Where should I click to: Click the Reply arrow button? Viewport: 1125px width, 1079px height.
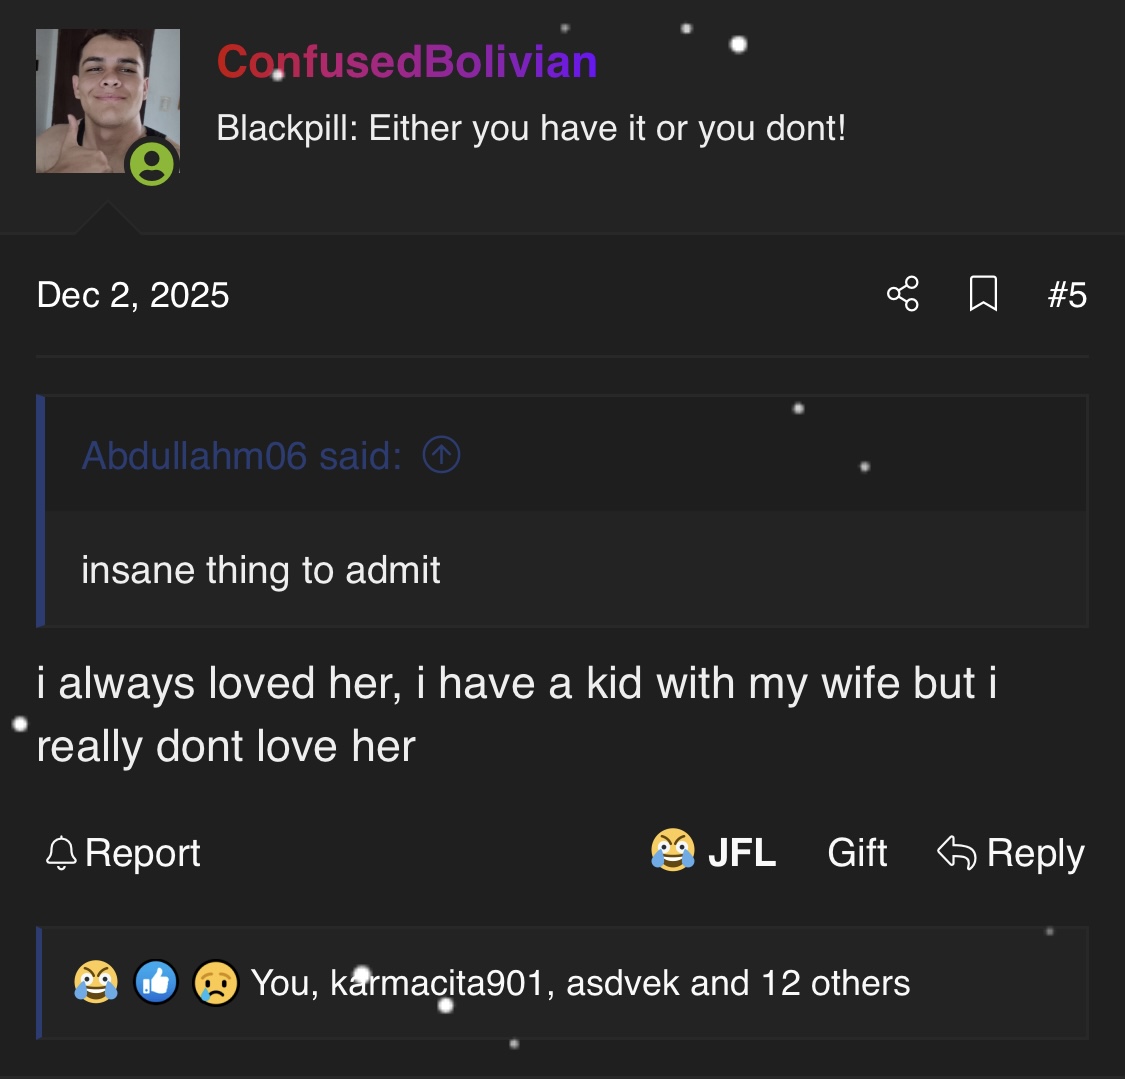coord(1010,853)
